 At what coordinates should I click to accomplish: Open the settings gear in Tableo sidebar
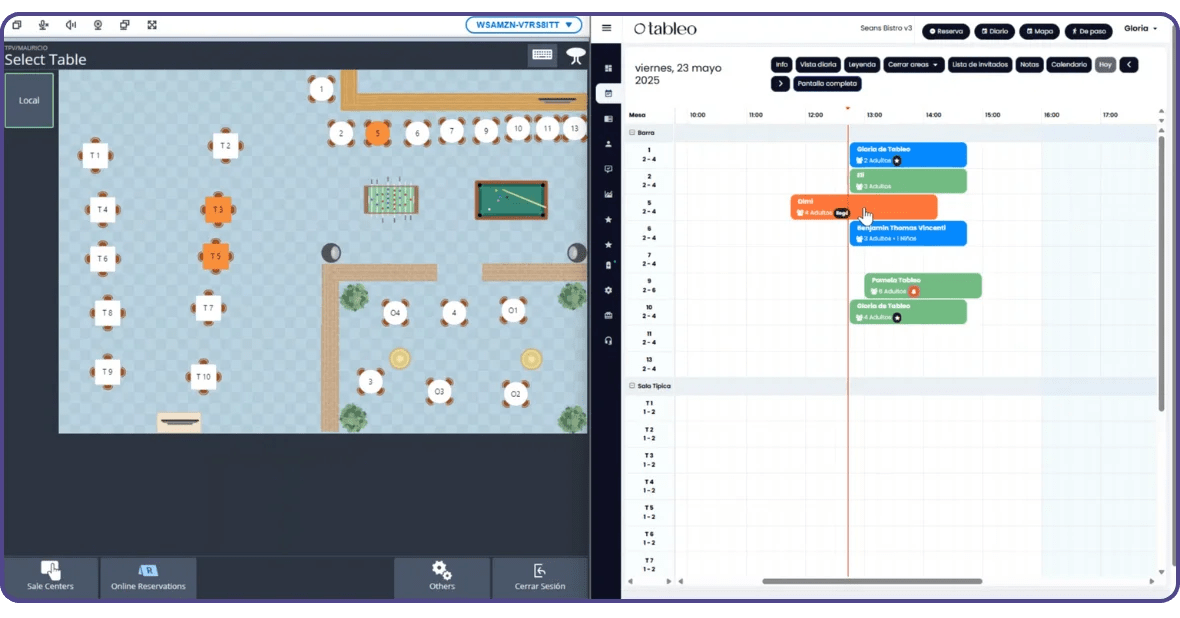(608, 291)
